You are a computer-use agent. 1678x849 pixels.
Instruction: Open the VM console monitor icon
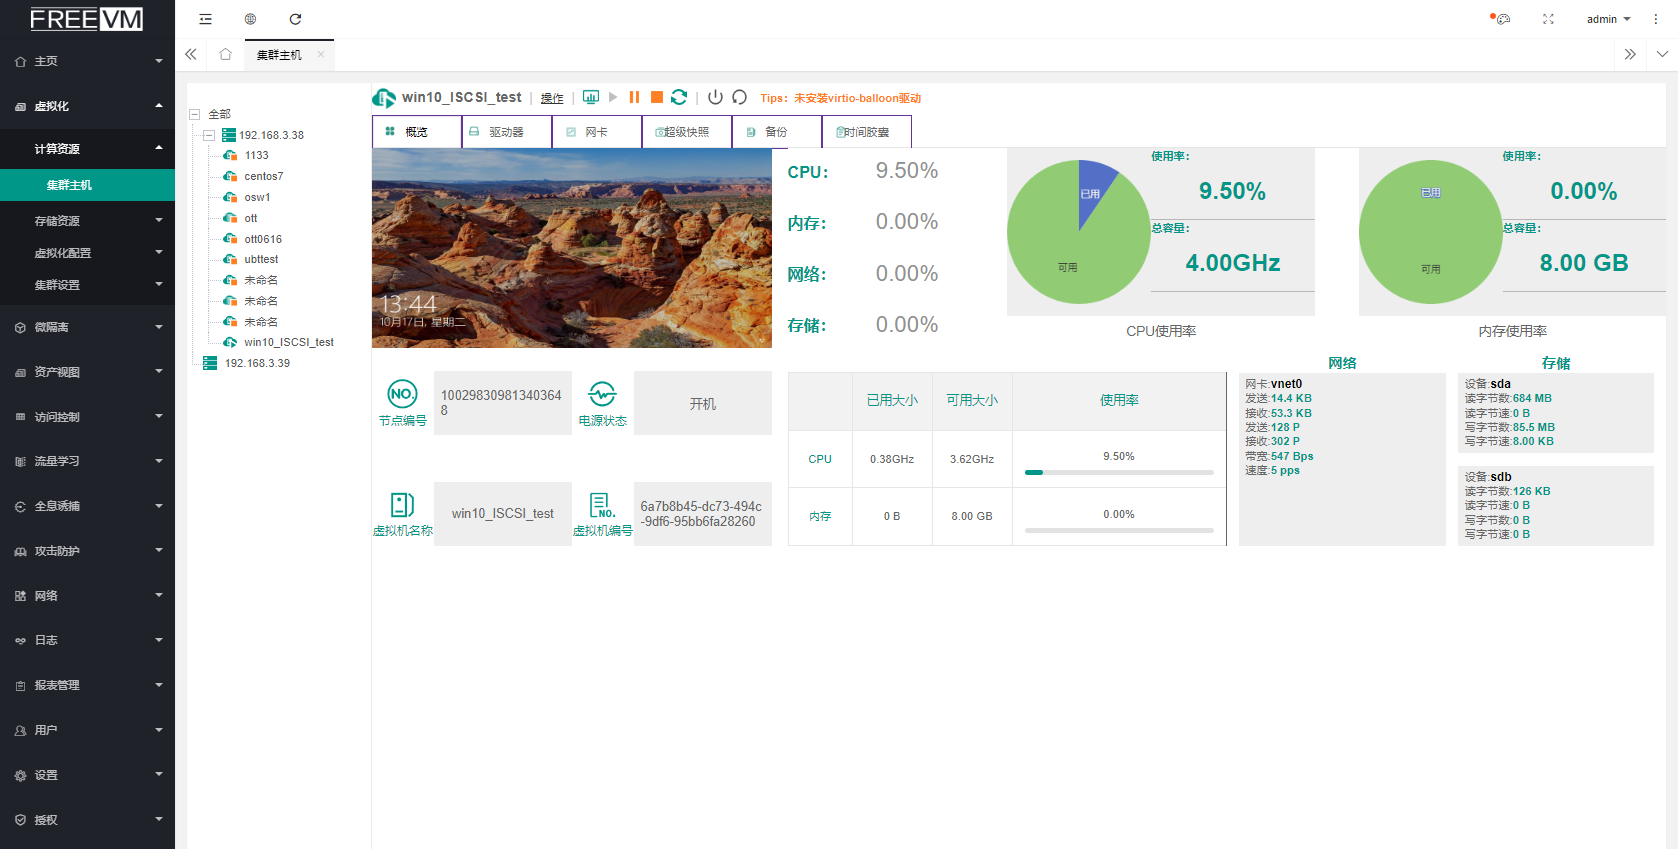(591, 97)
